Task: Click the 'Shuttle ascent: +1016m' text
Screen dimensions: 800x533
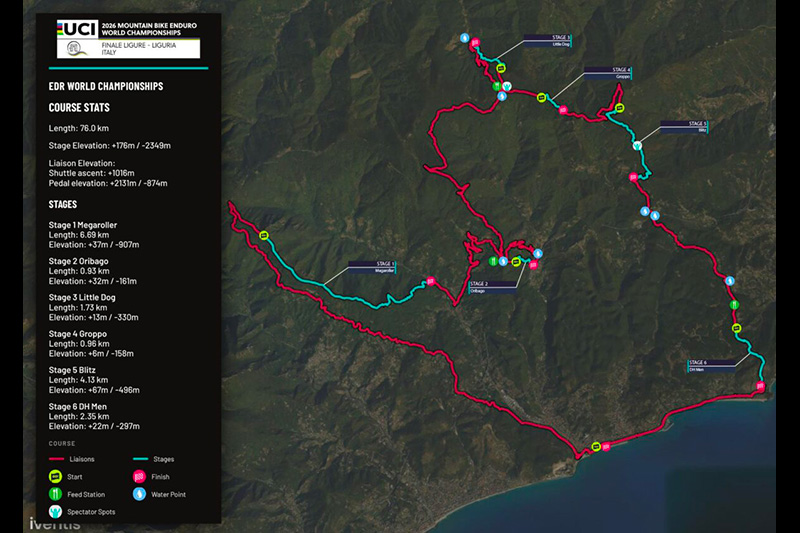Action: click(x=91, y=173)
